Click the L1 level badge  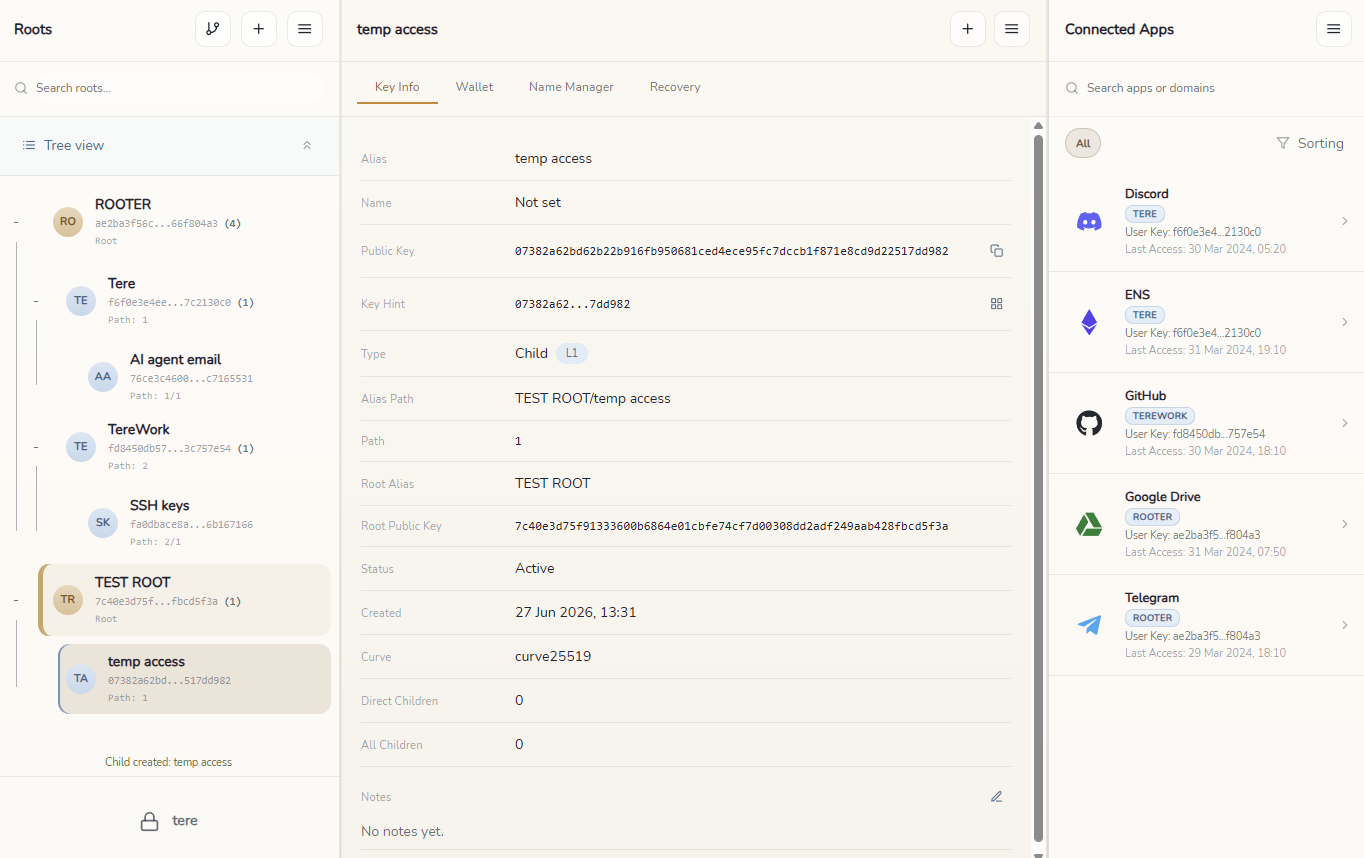(x=572, y=353)
